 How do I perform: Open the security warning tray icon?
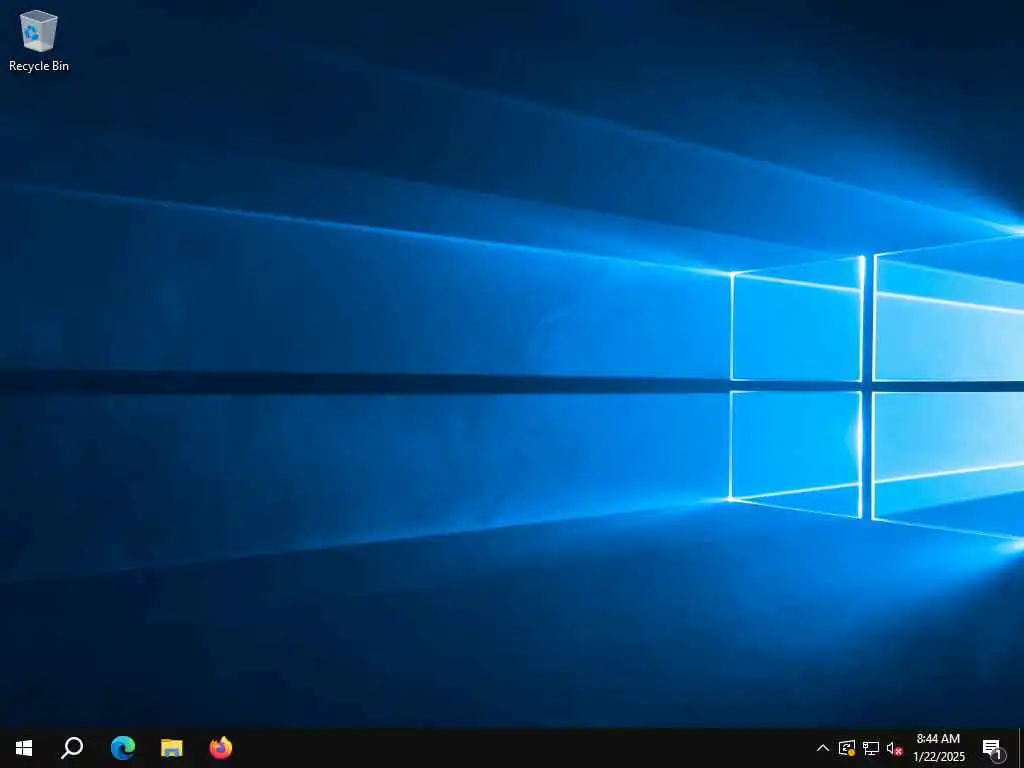847,748
